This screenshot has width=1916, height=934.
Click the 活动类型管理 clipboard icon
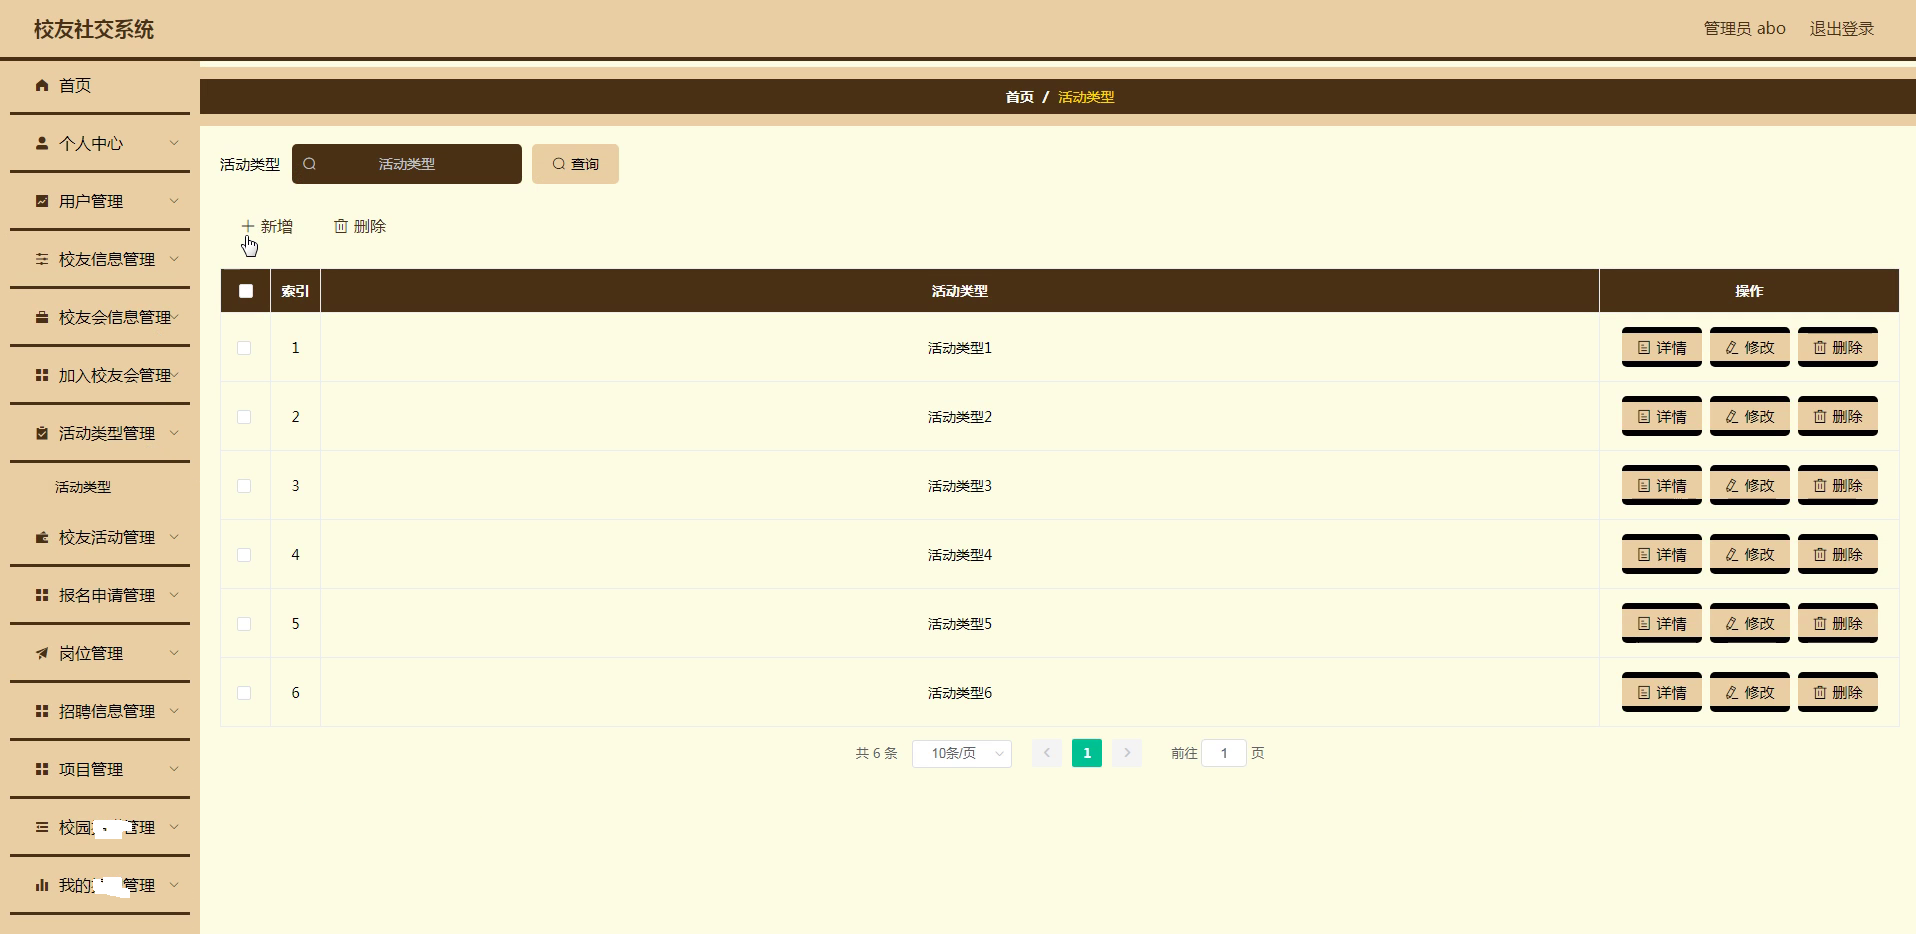(42, 434)
